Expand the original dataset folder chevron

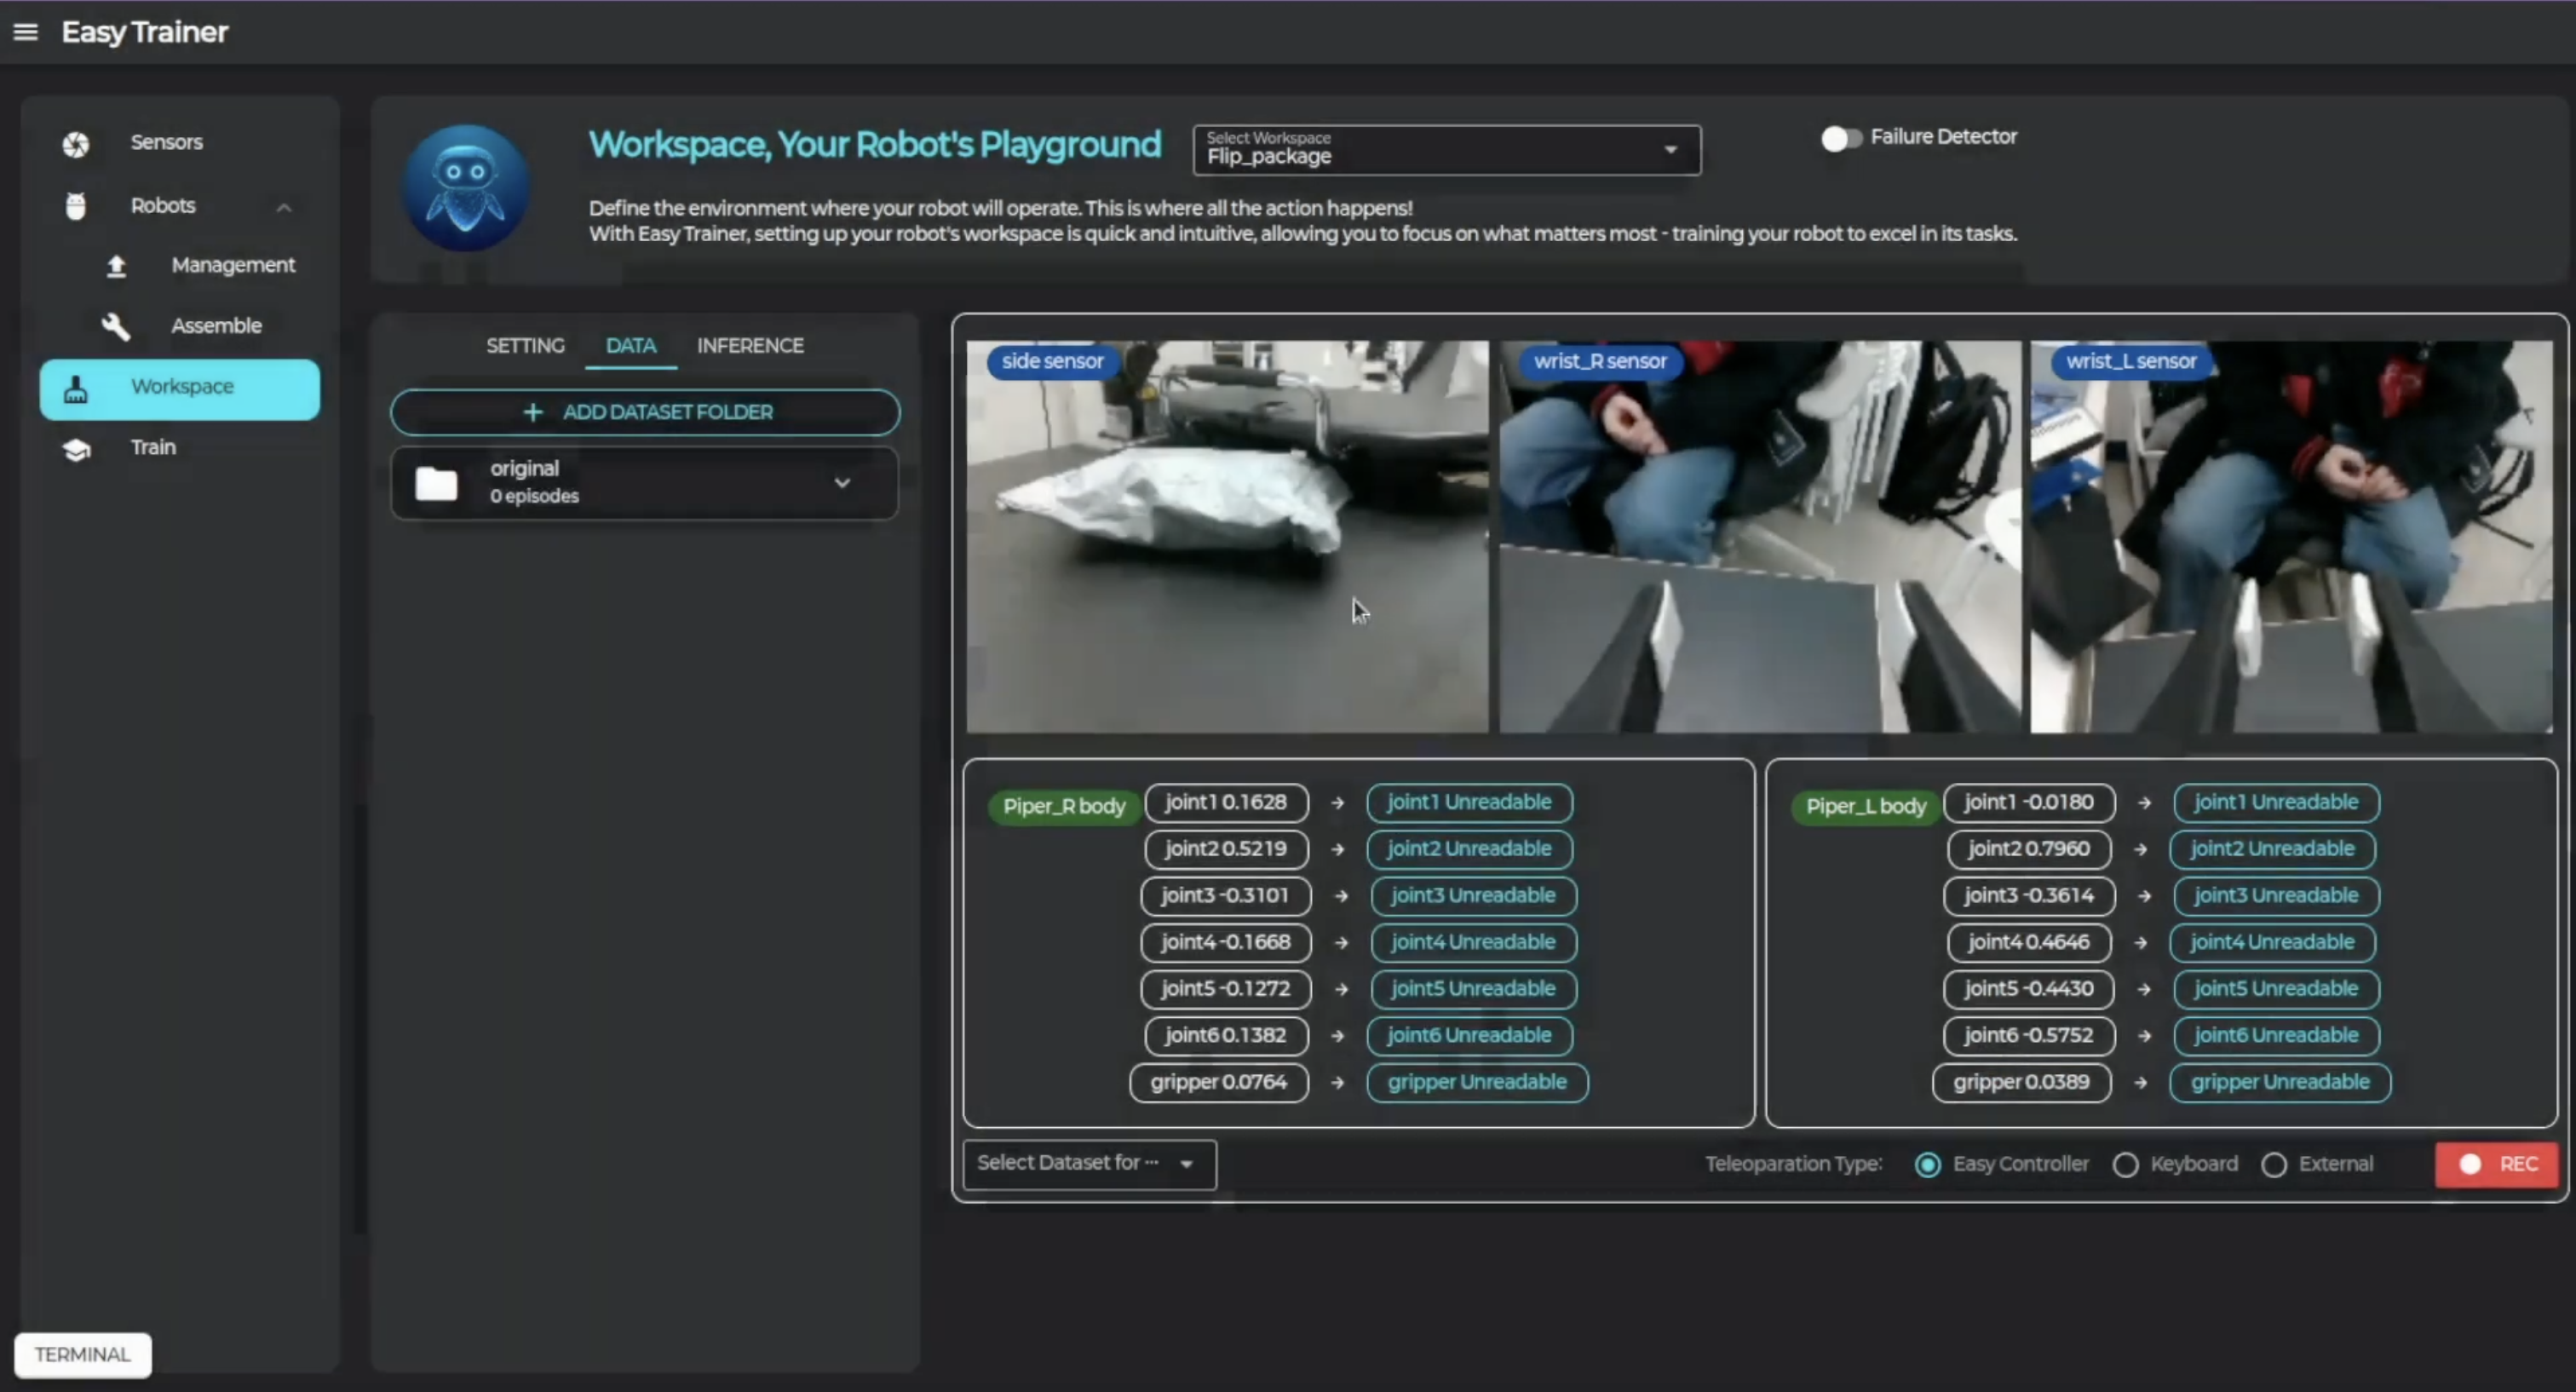point(842,483)
